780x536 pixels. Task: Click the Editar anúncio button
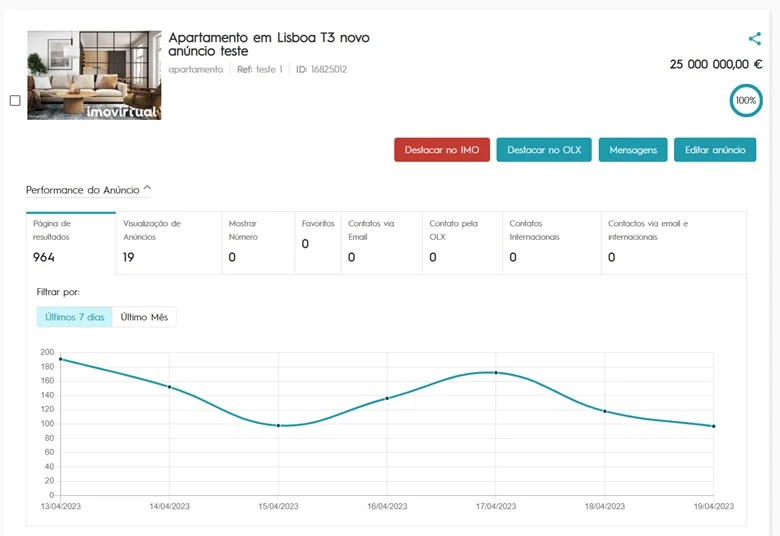pos(715,150)
